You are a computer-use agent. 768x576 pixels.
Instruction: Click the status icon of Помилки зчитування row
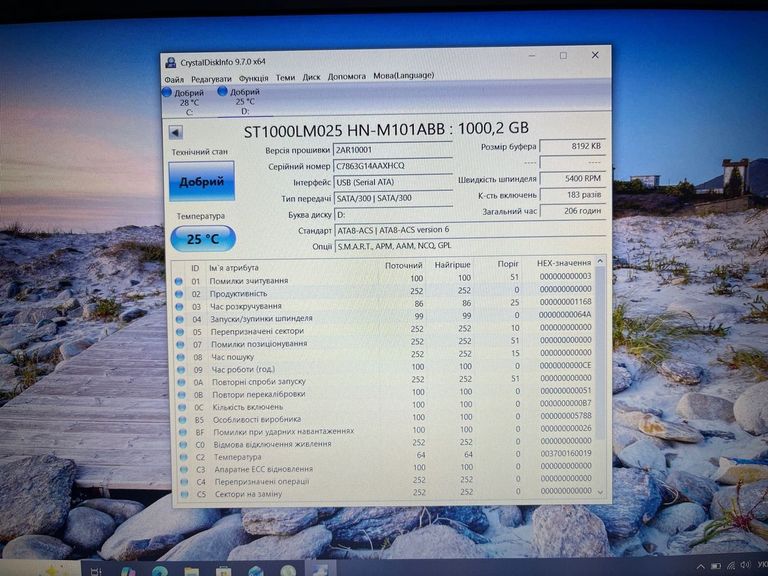pyautogui.click(x=178, y=281)
